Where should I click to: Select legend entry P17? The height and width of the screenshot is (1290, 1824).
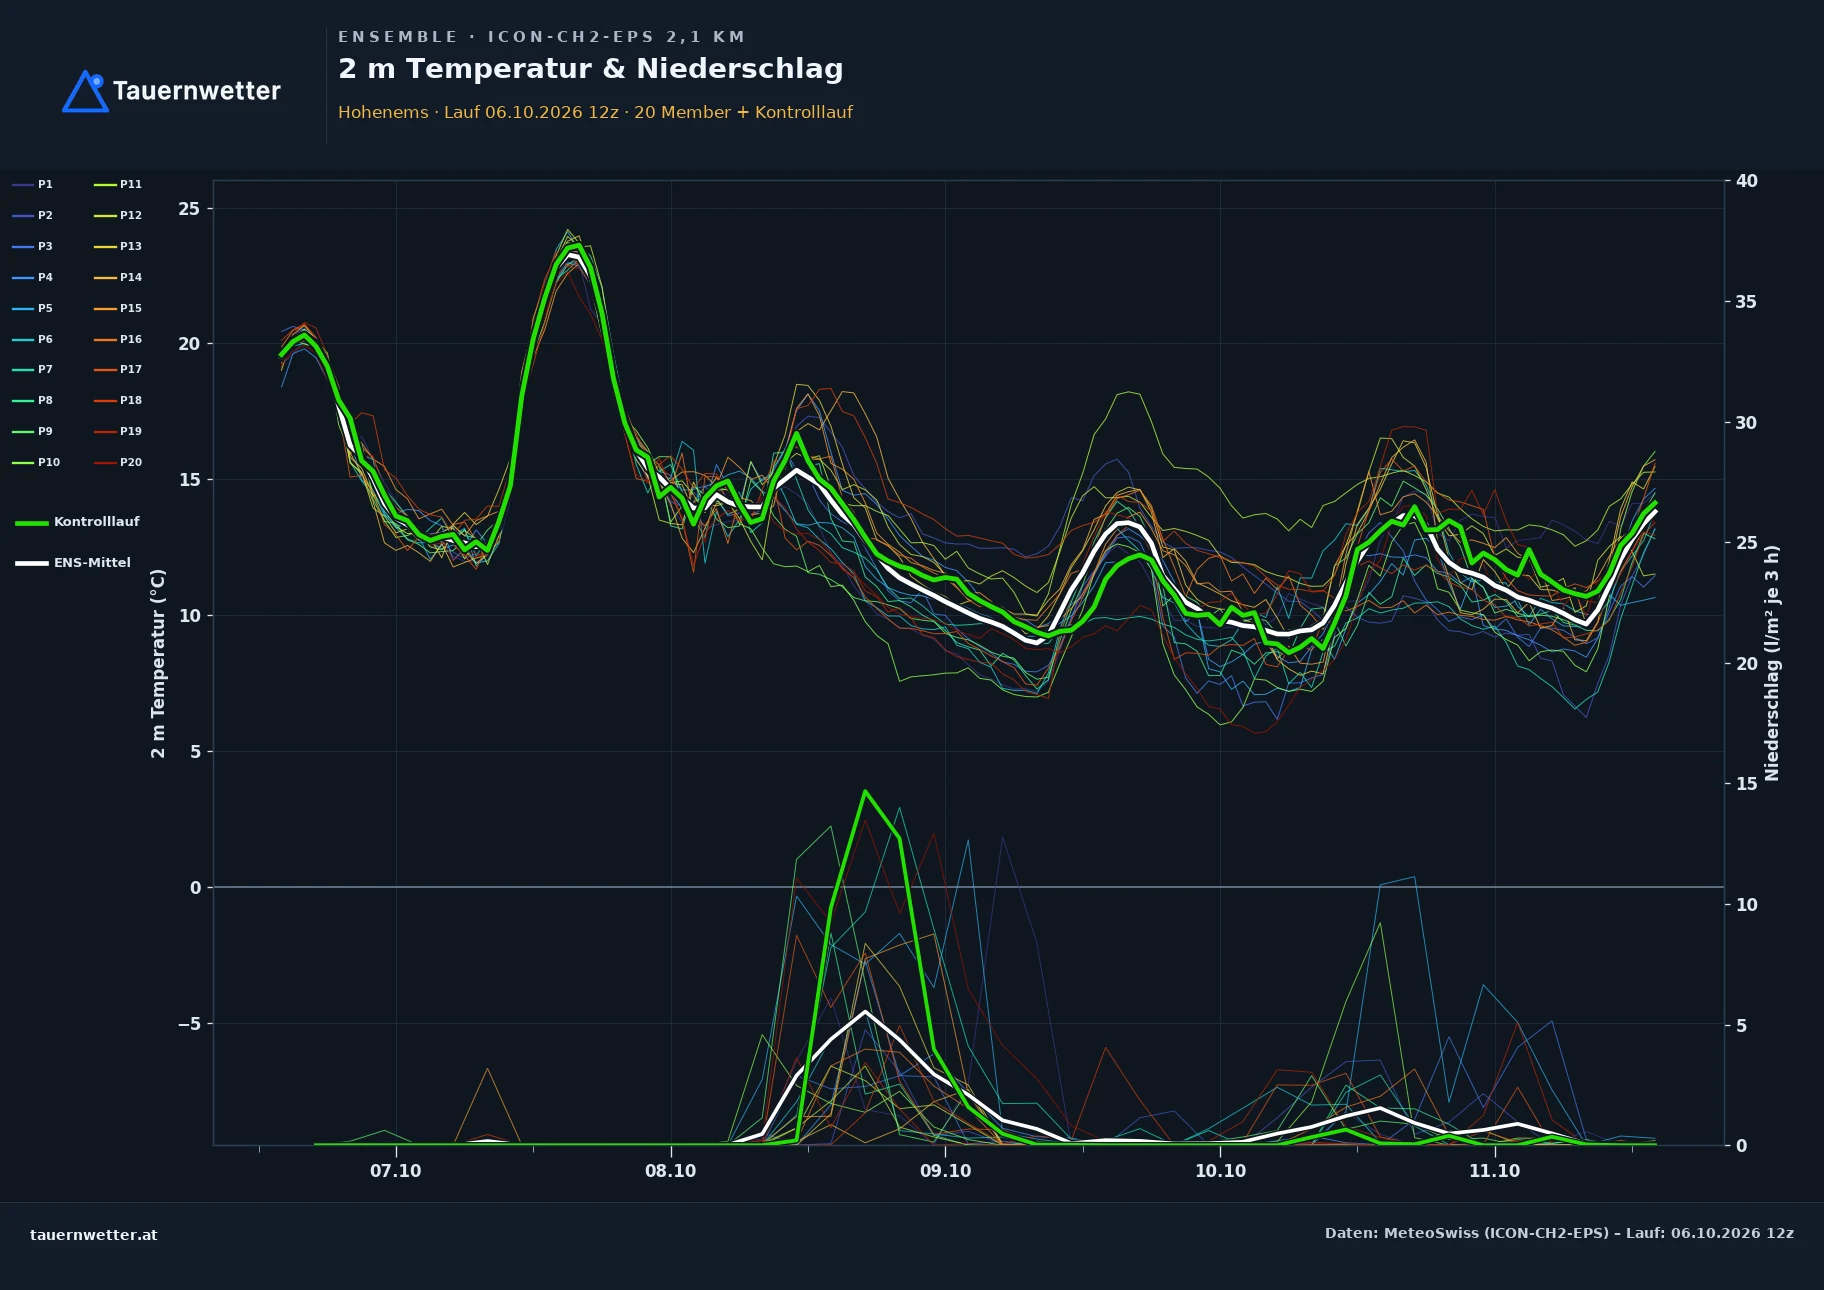click(118, 369)
